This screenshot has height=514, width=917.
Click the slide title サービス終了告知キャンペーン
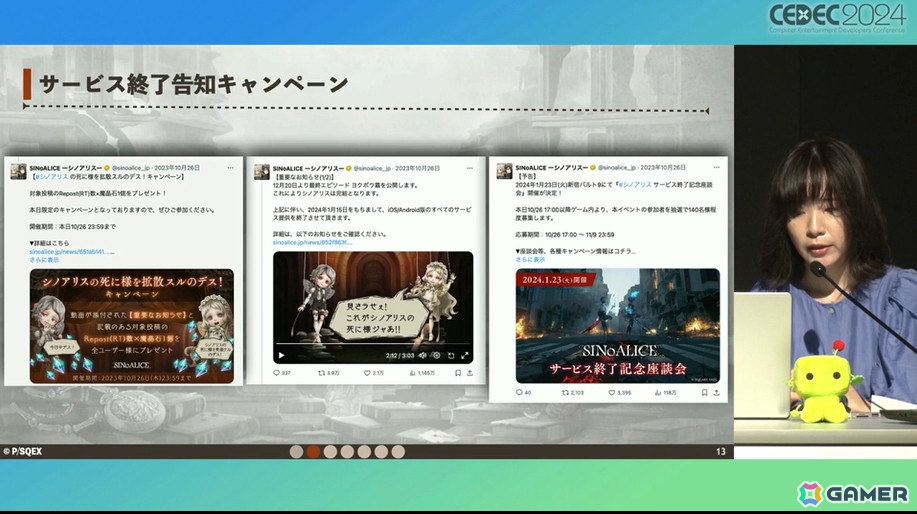coord(193,84)
